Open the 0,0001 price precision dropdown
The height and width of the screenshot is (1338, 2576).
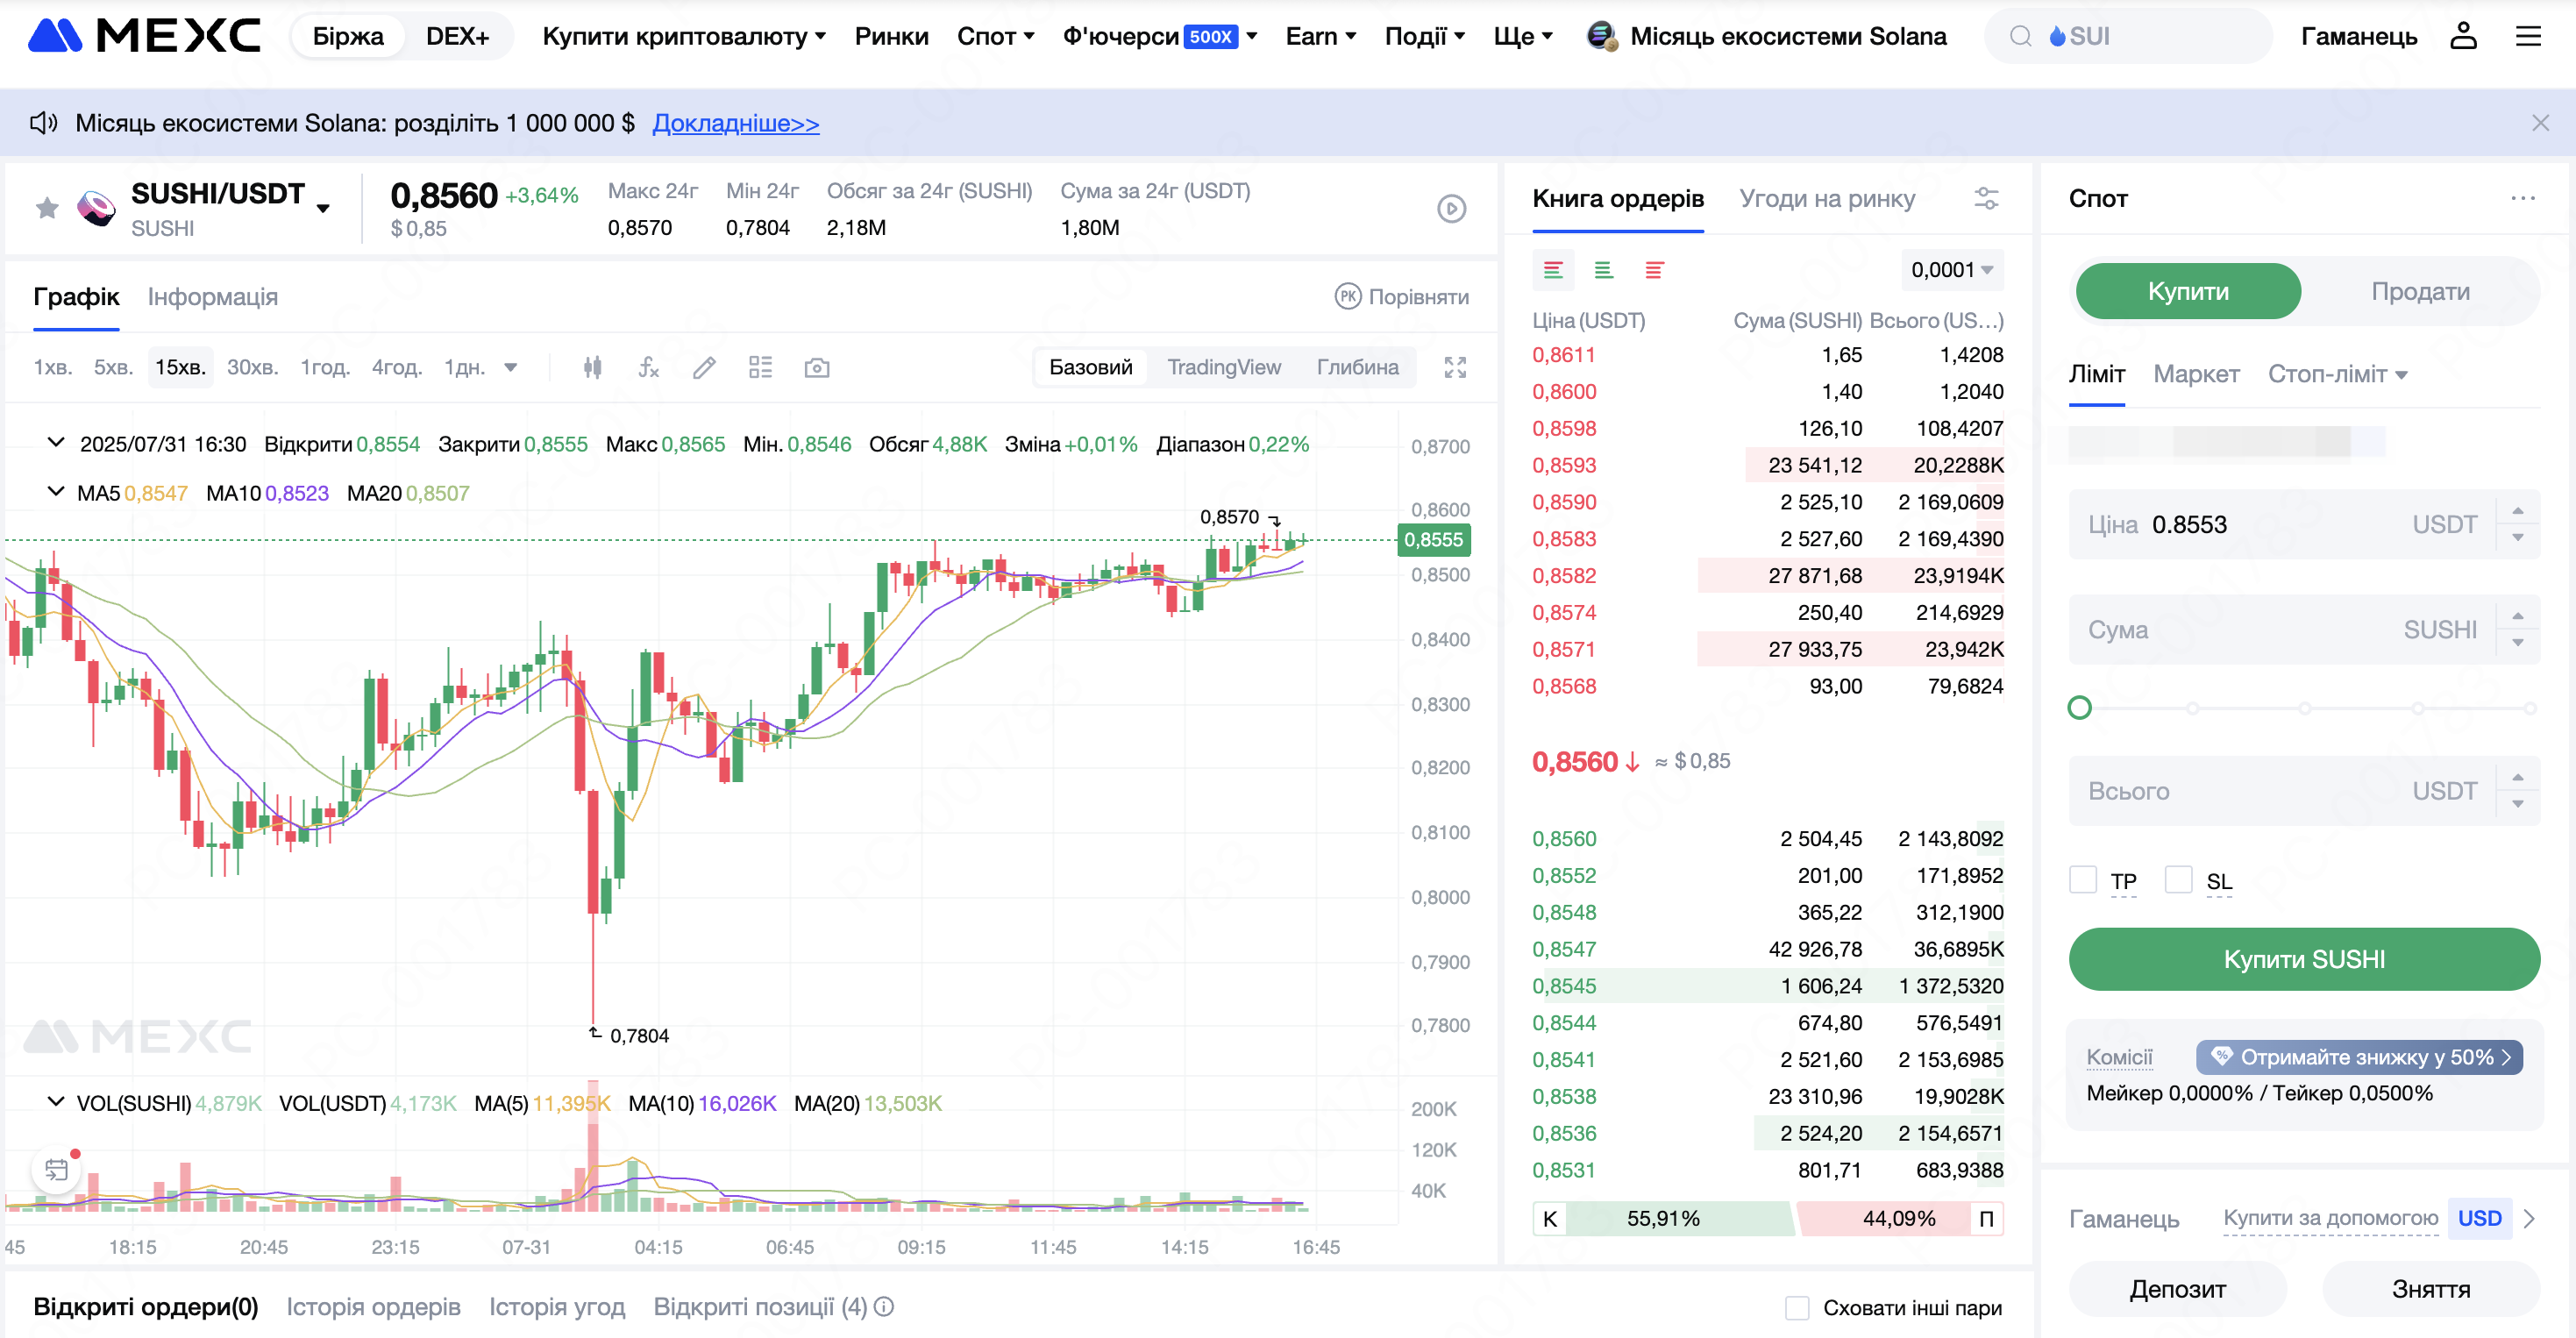pyautogui.click(x=1951, y=270)
